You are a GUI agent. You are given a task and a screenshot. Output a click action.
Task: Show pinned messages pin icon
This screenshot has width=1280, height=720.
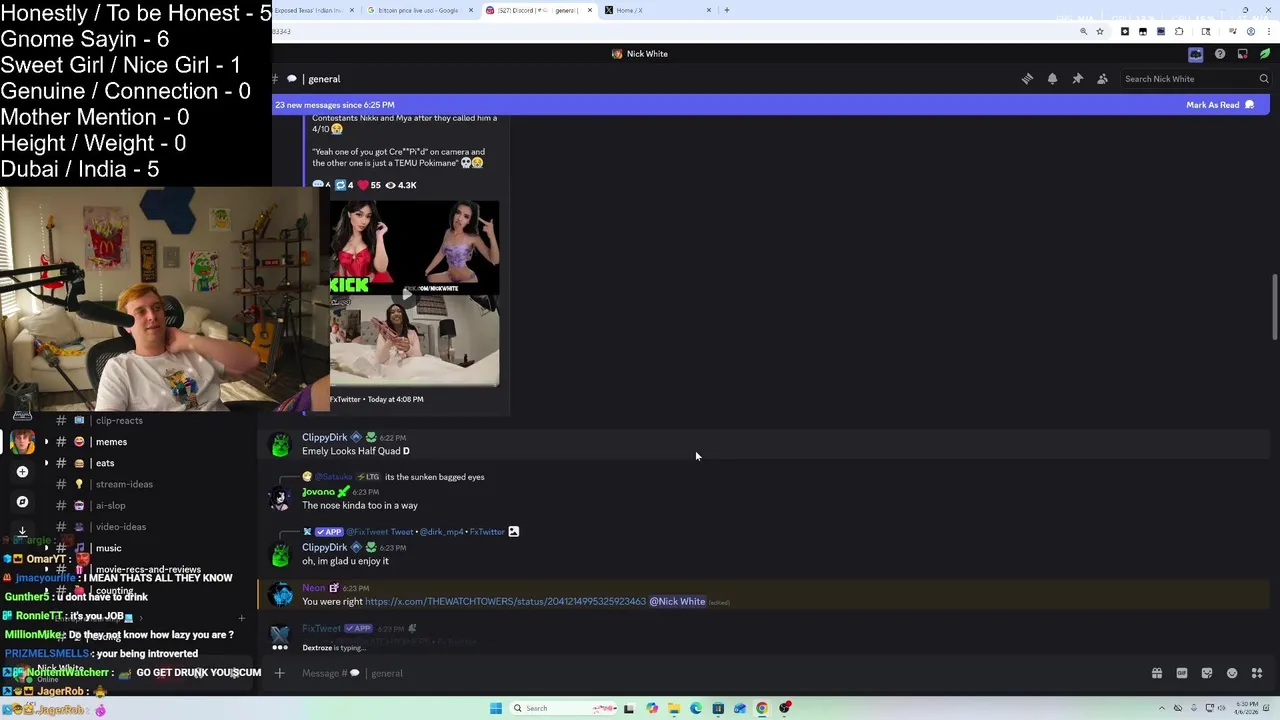coord(1077,79)
